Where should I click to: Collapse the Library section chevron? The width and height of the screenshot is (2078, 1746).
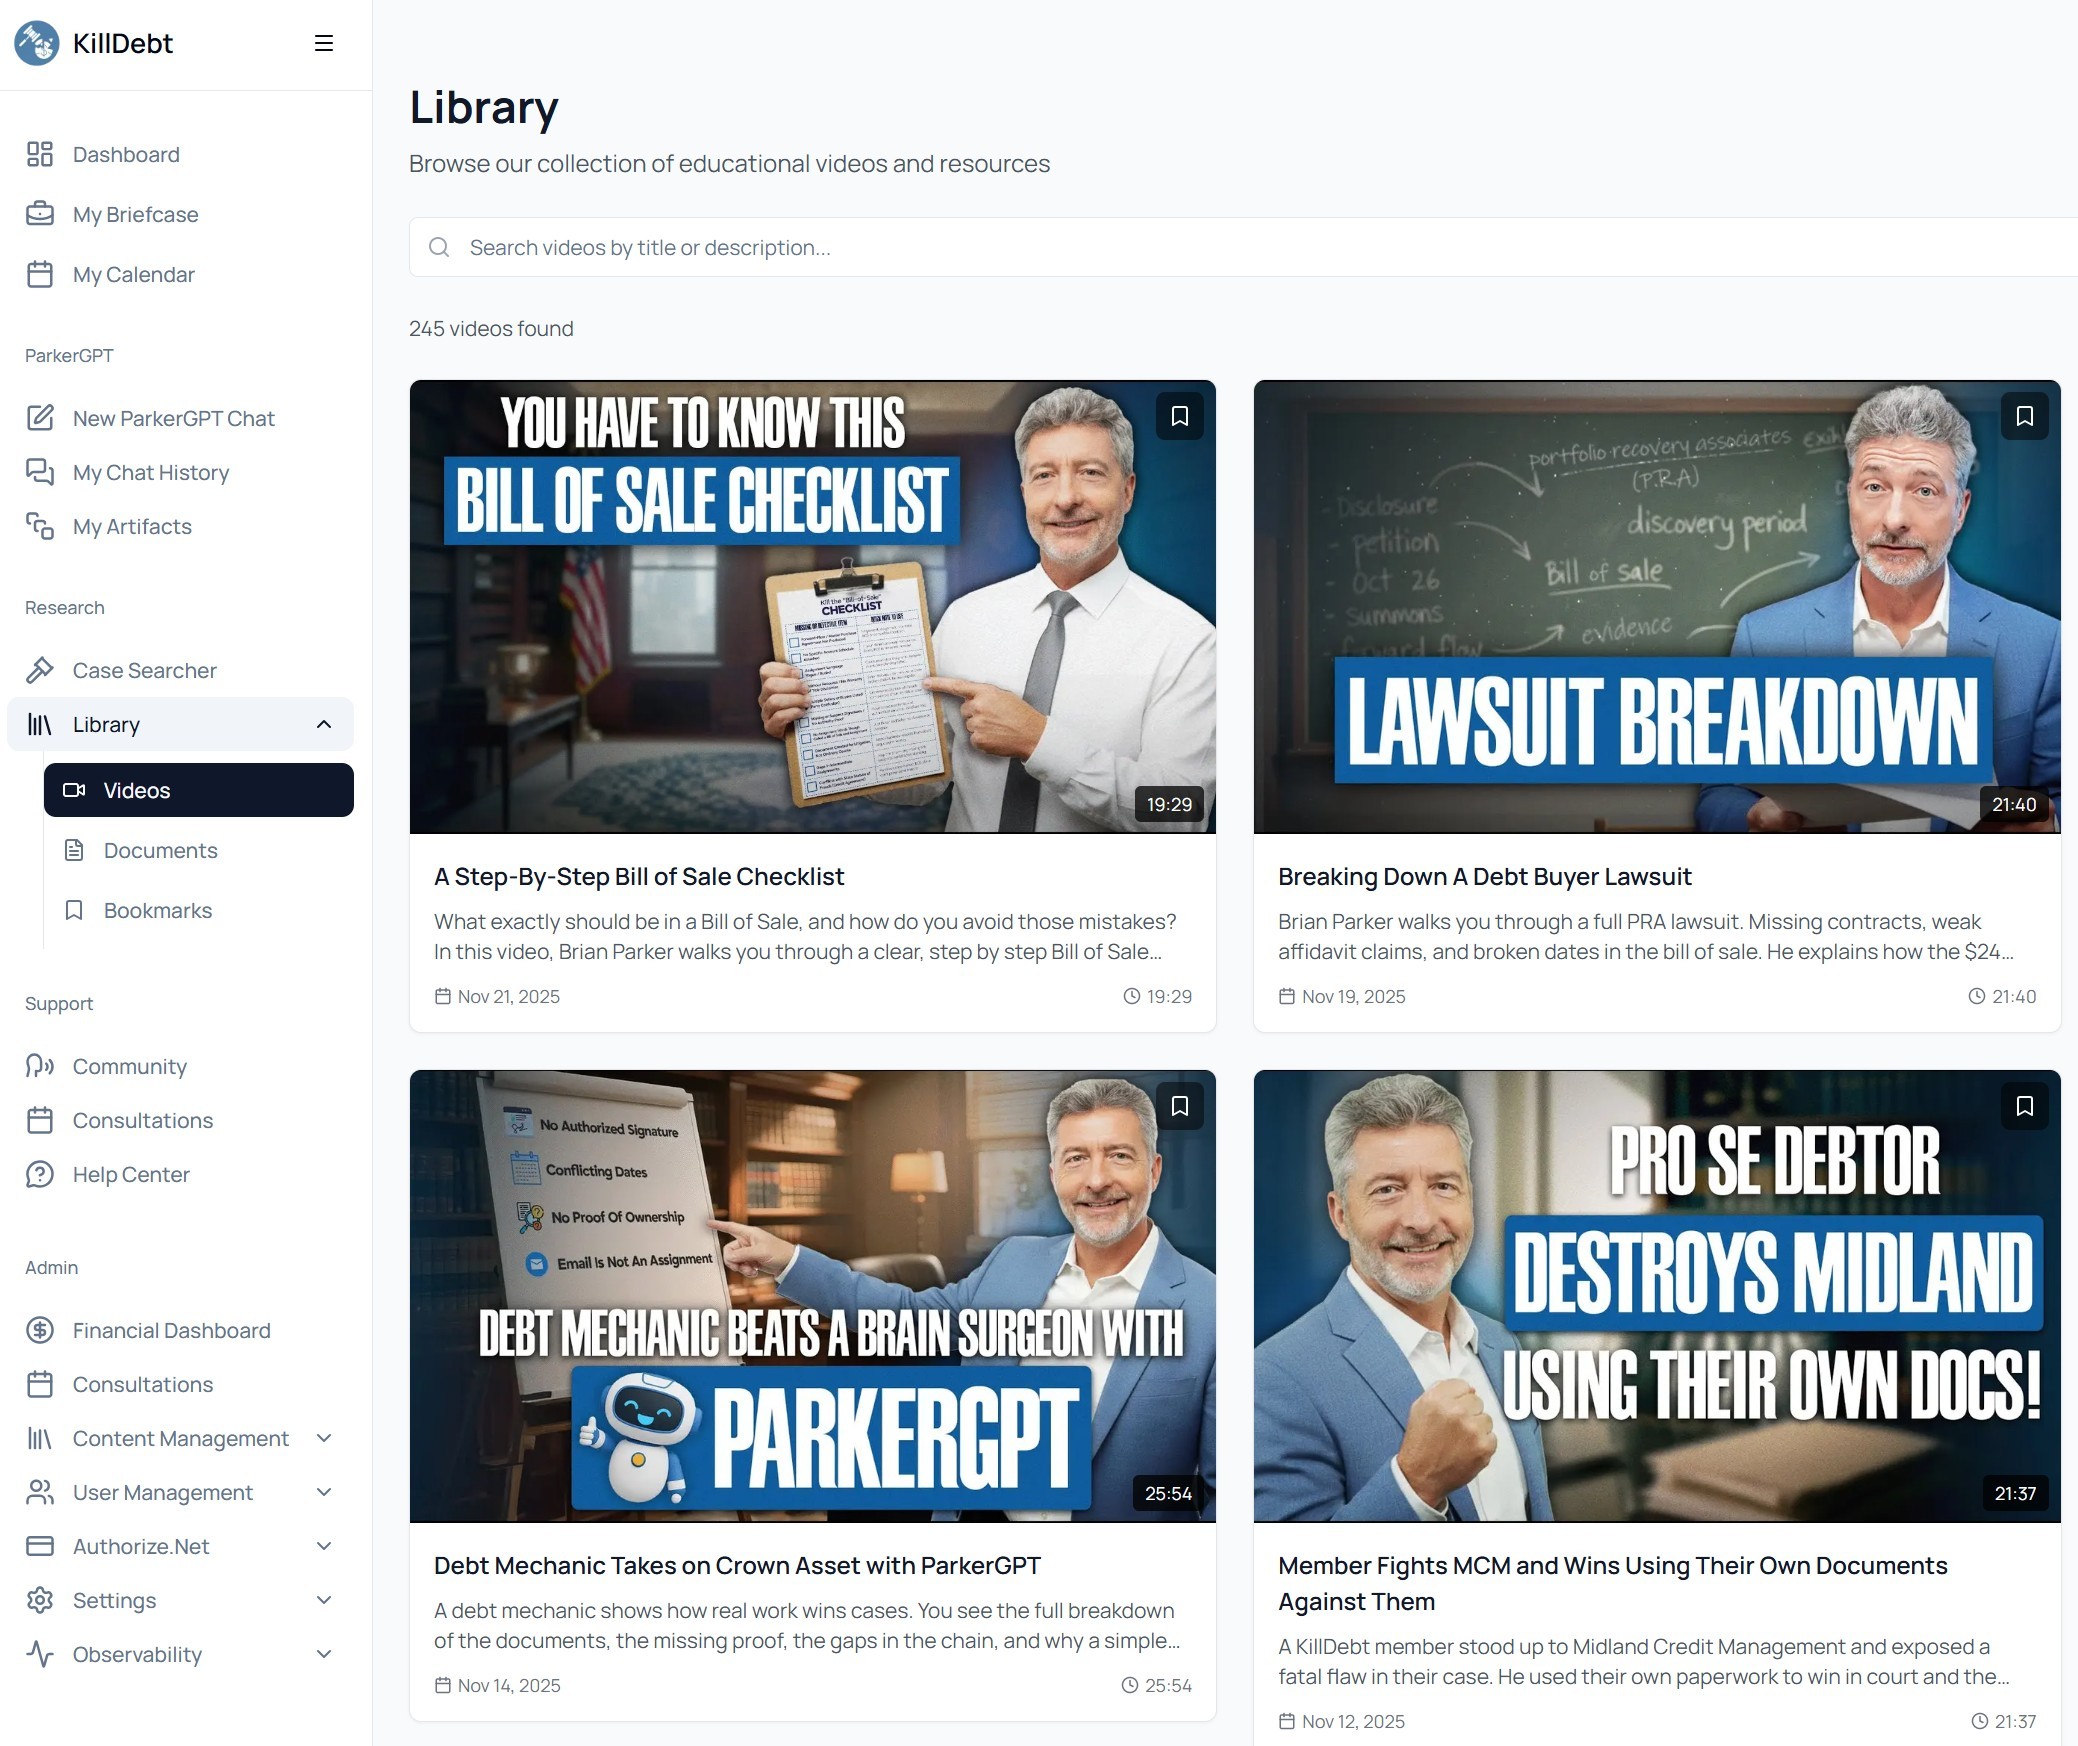(x=323, y=724)
